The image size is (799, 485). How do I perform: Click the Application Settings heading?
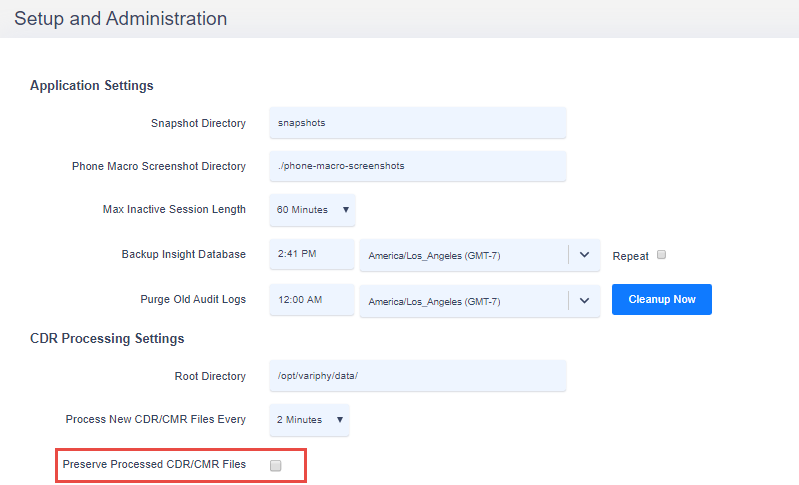point(92,86)
